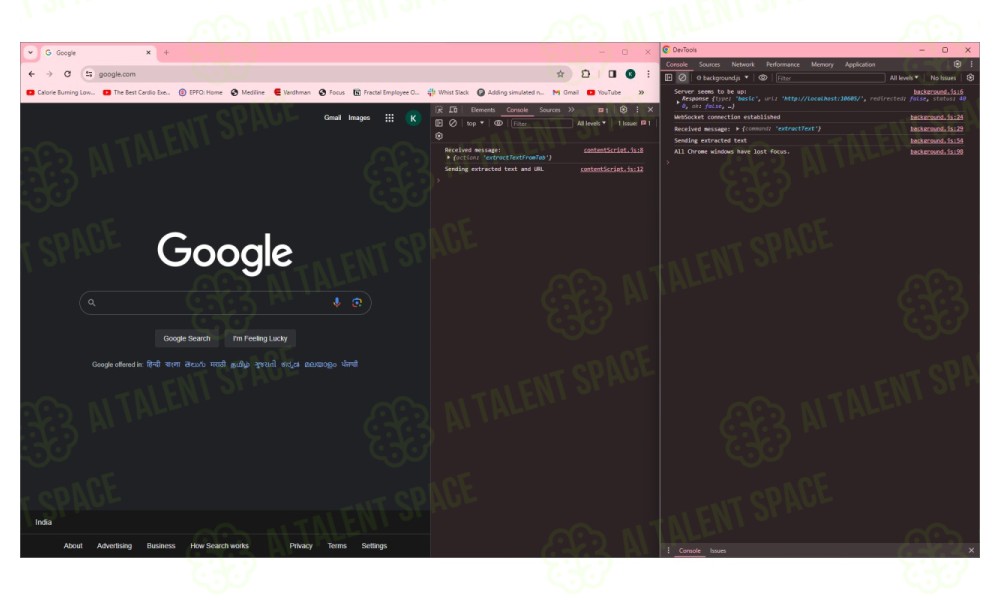This screenshot has height=600, width=1000.
Task: Click Filter field in DevTools window
Action: click(x=830, y=78)
